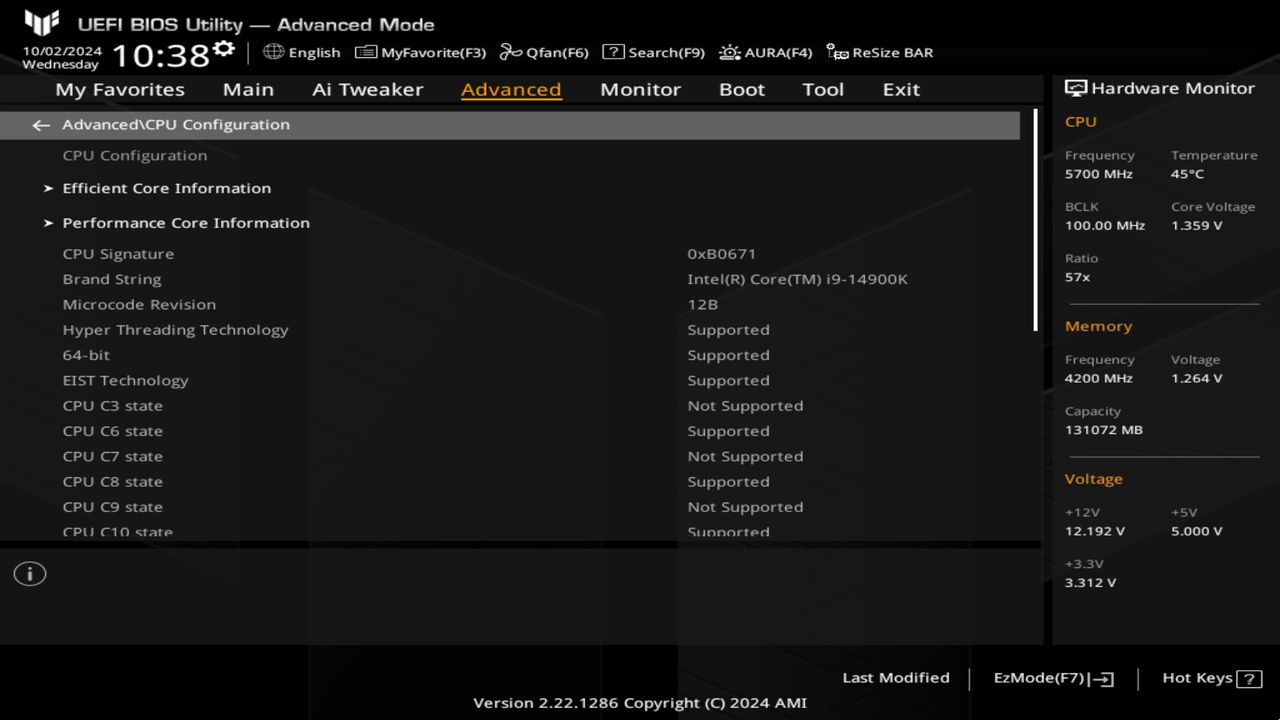Click the 10/02/2024 Wednesday date
The height and width of the screenshot is (720, 1280).
coord(62,58)
